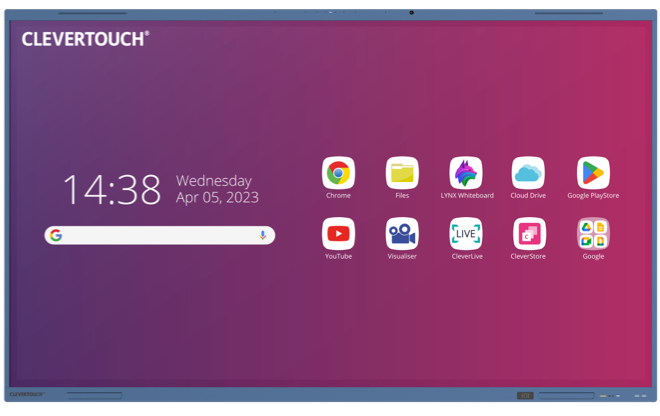Open the CleverStore app
Viewport: 660px width, 416px height.
click(529, 234)
